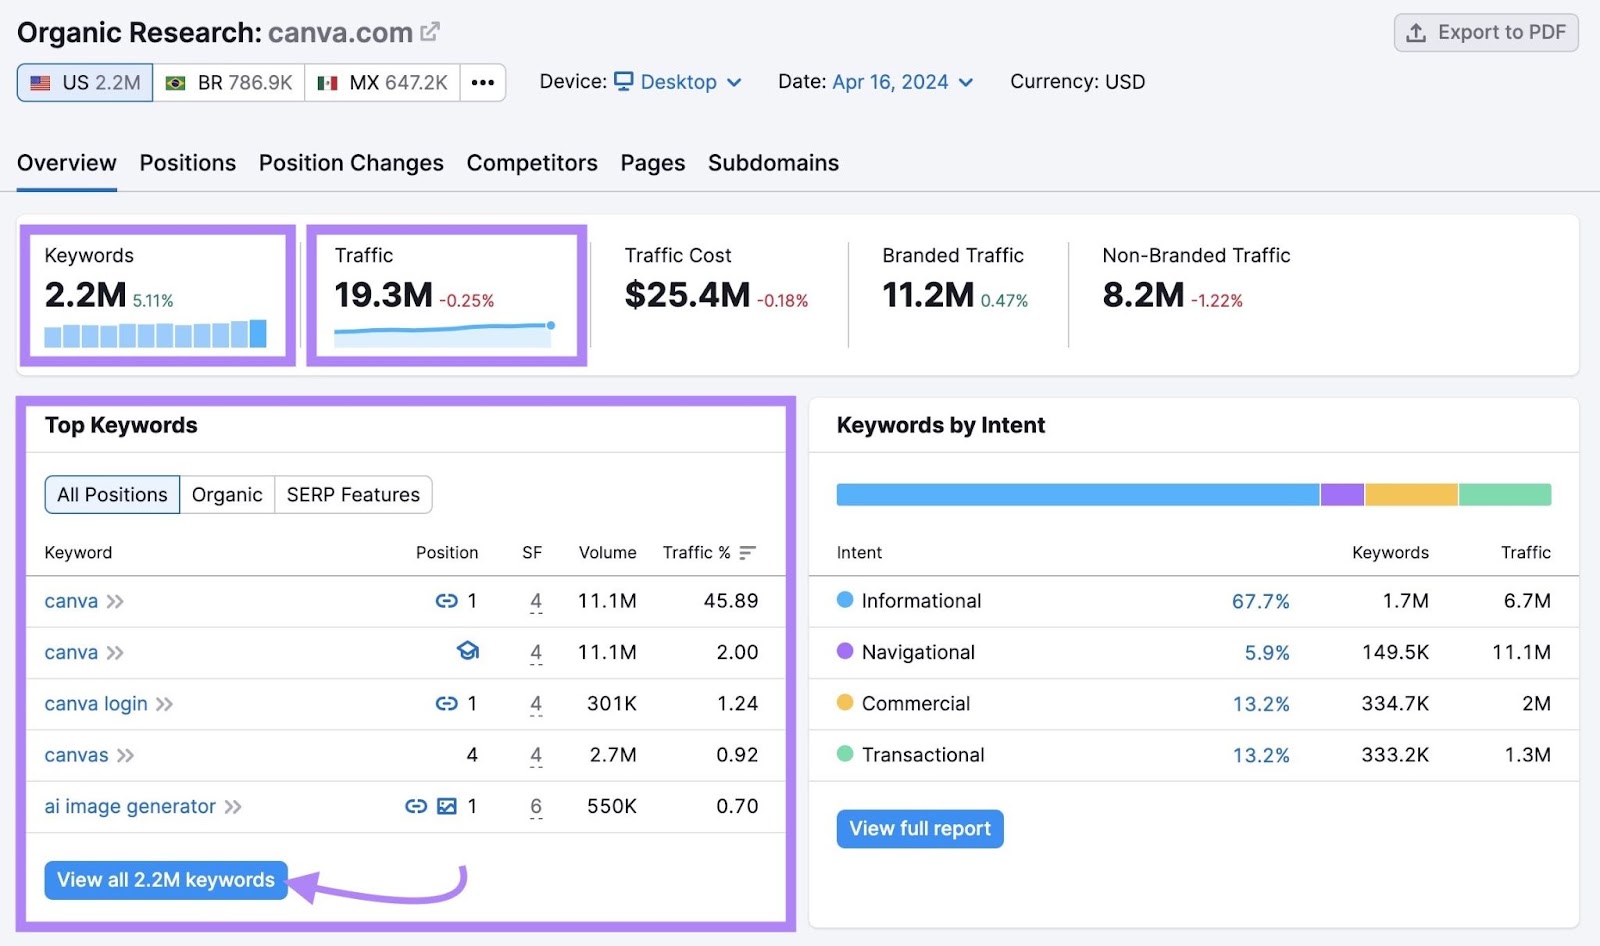The width and height of the screenshot is (1600, 946).
Task: Open the Subdomains tab
Action: click(x=772, y=163)
